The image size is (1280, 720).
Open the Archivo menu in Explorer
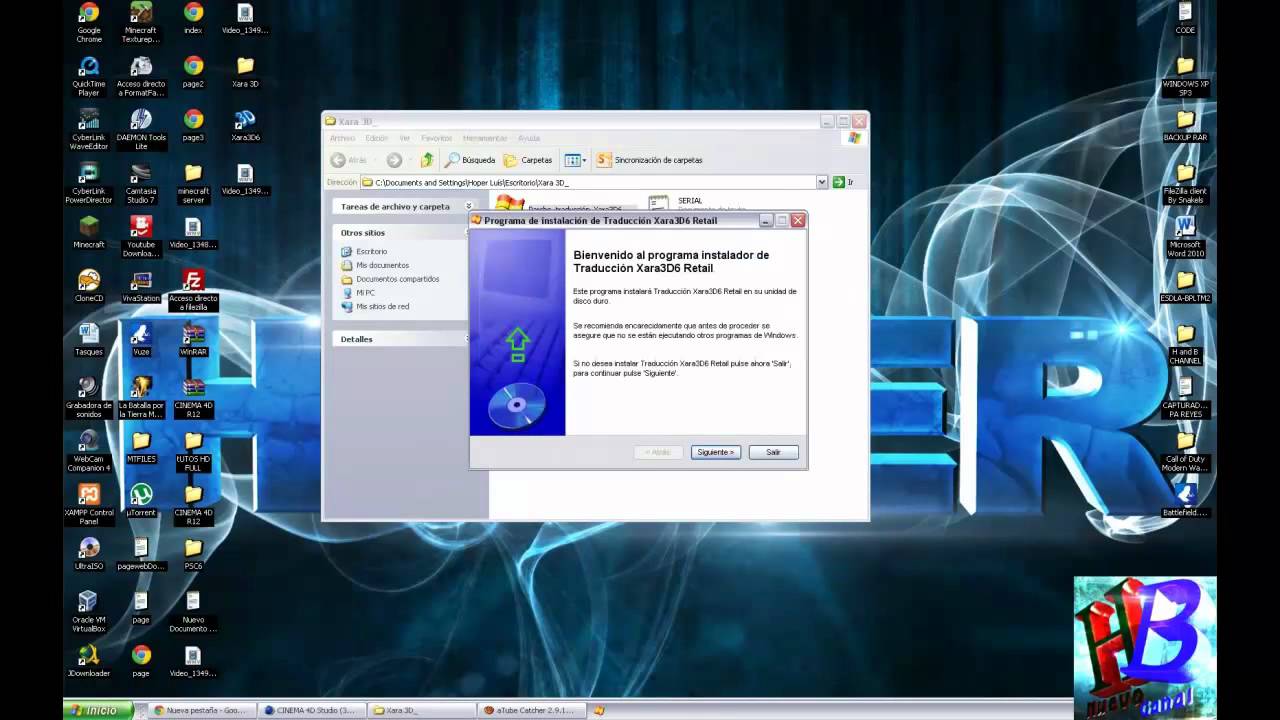pos(342,138)
